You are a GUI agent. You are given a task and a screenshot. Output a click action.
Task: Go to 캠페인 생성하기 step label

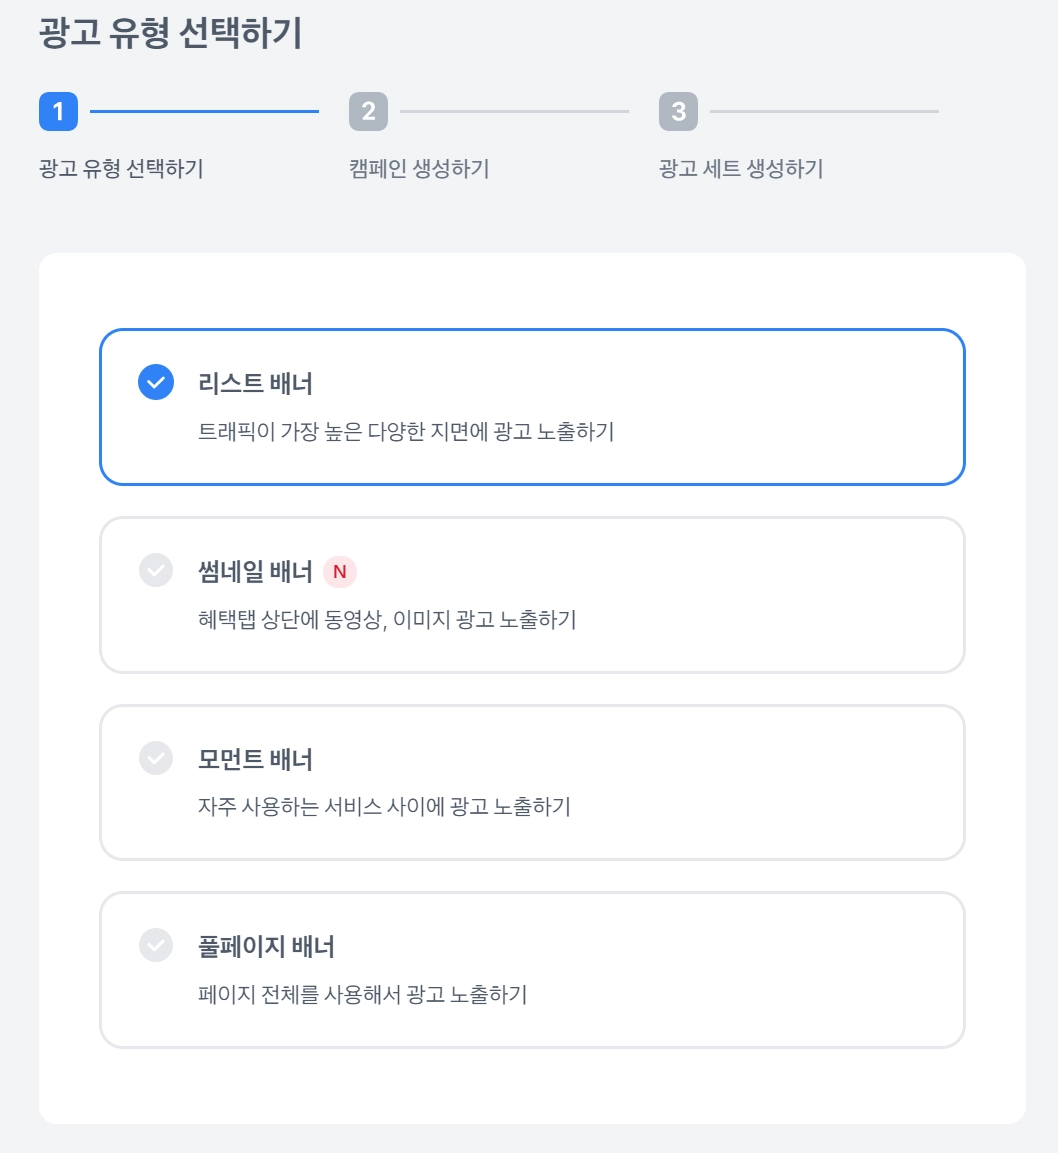coord(419,168)
